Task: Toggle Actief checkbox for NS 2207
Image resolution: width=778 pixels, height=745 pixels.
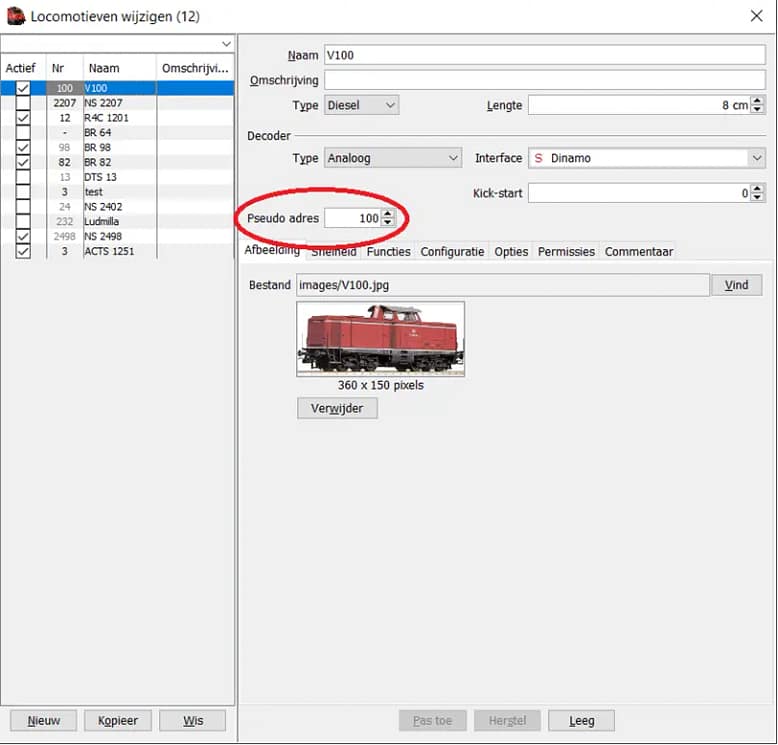Action: [23, 103]
